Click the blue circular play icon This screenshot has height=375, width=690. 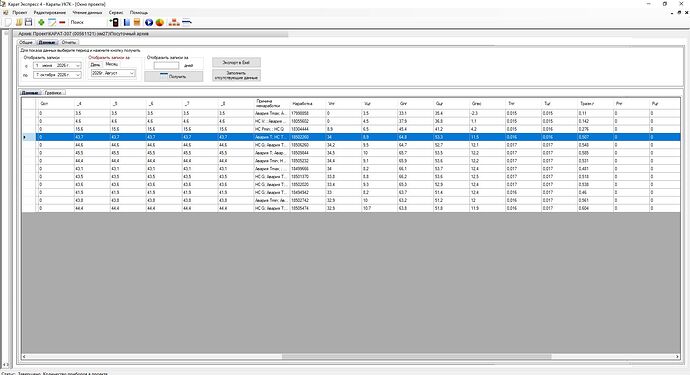[149, 22]
